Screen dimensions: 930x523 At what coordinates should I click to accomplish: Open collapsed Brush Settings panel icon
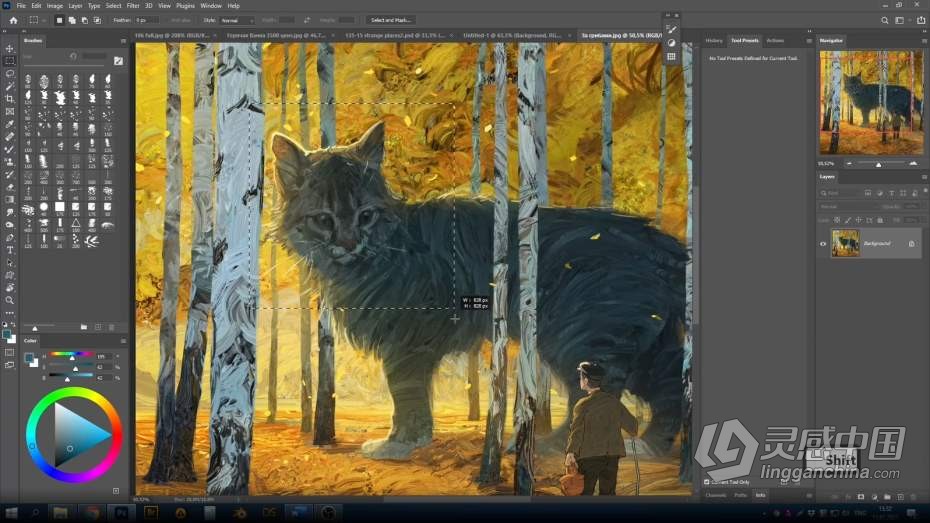(671, 29)
